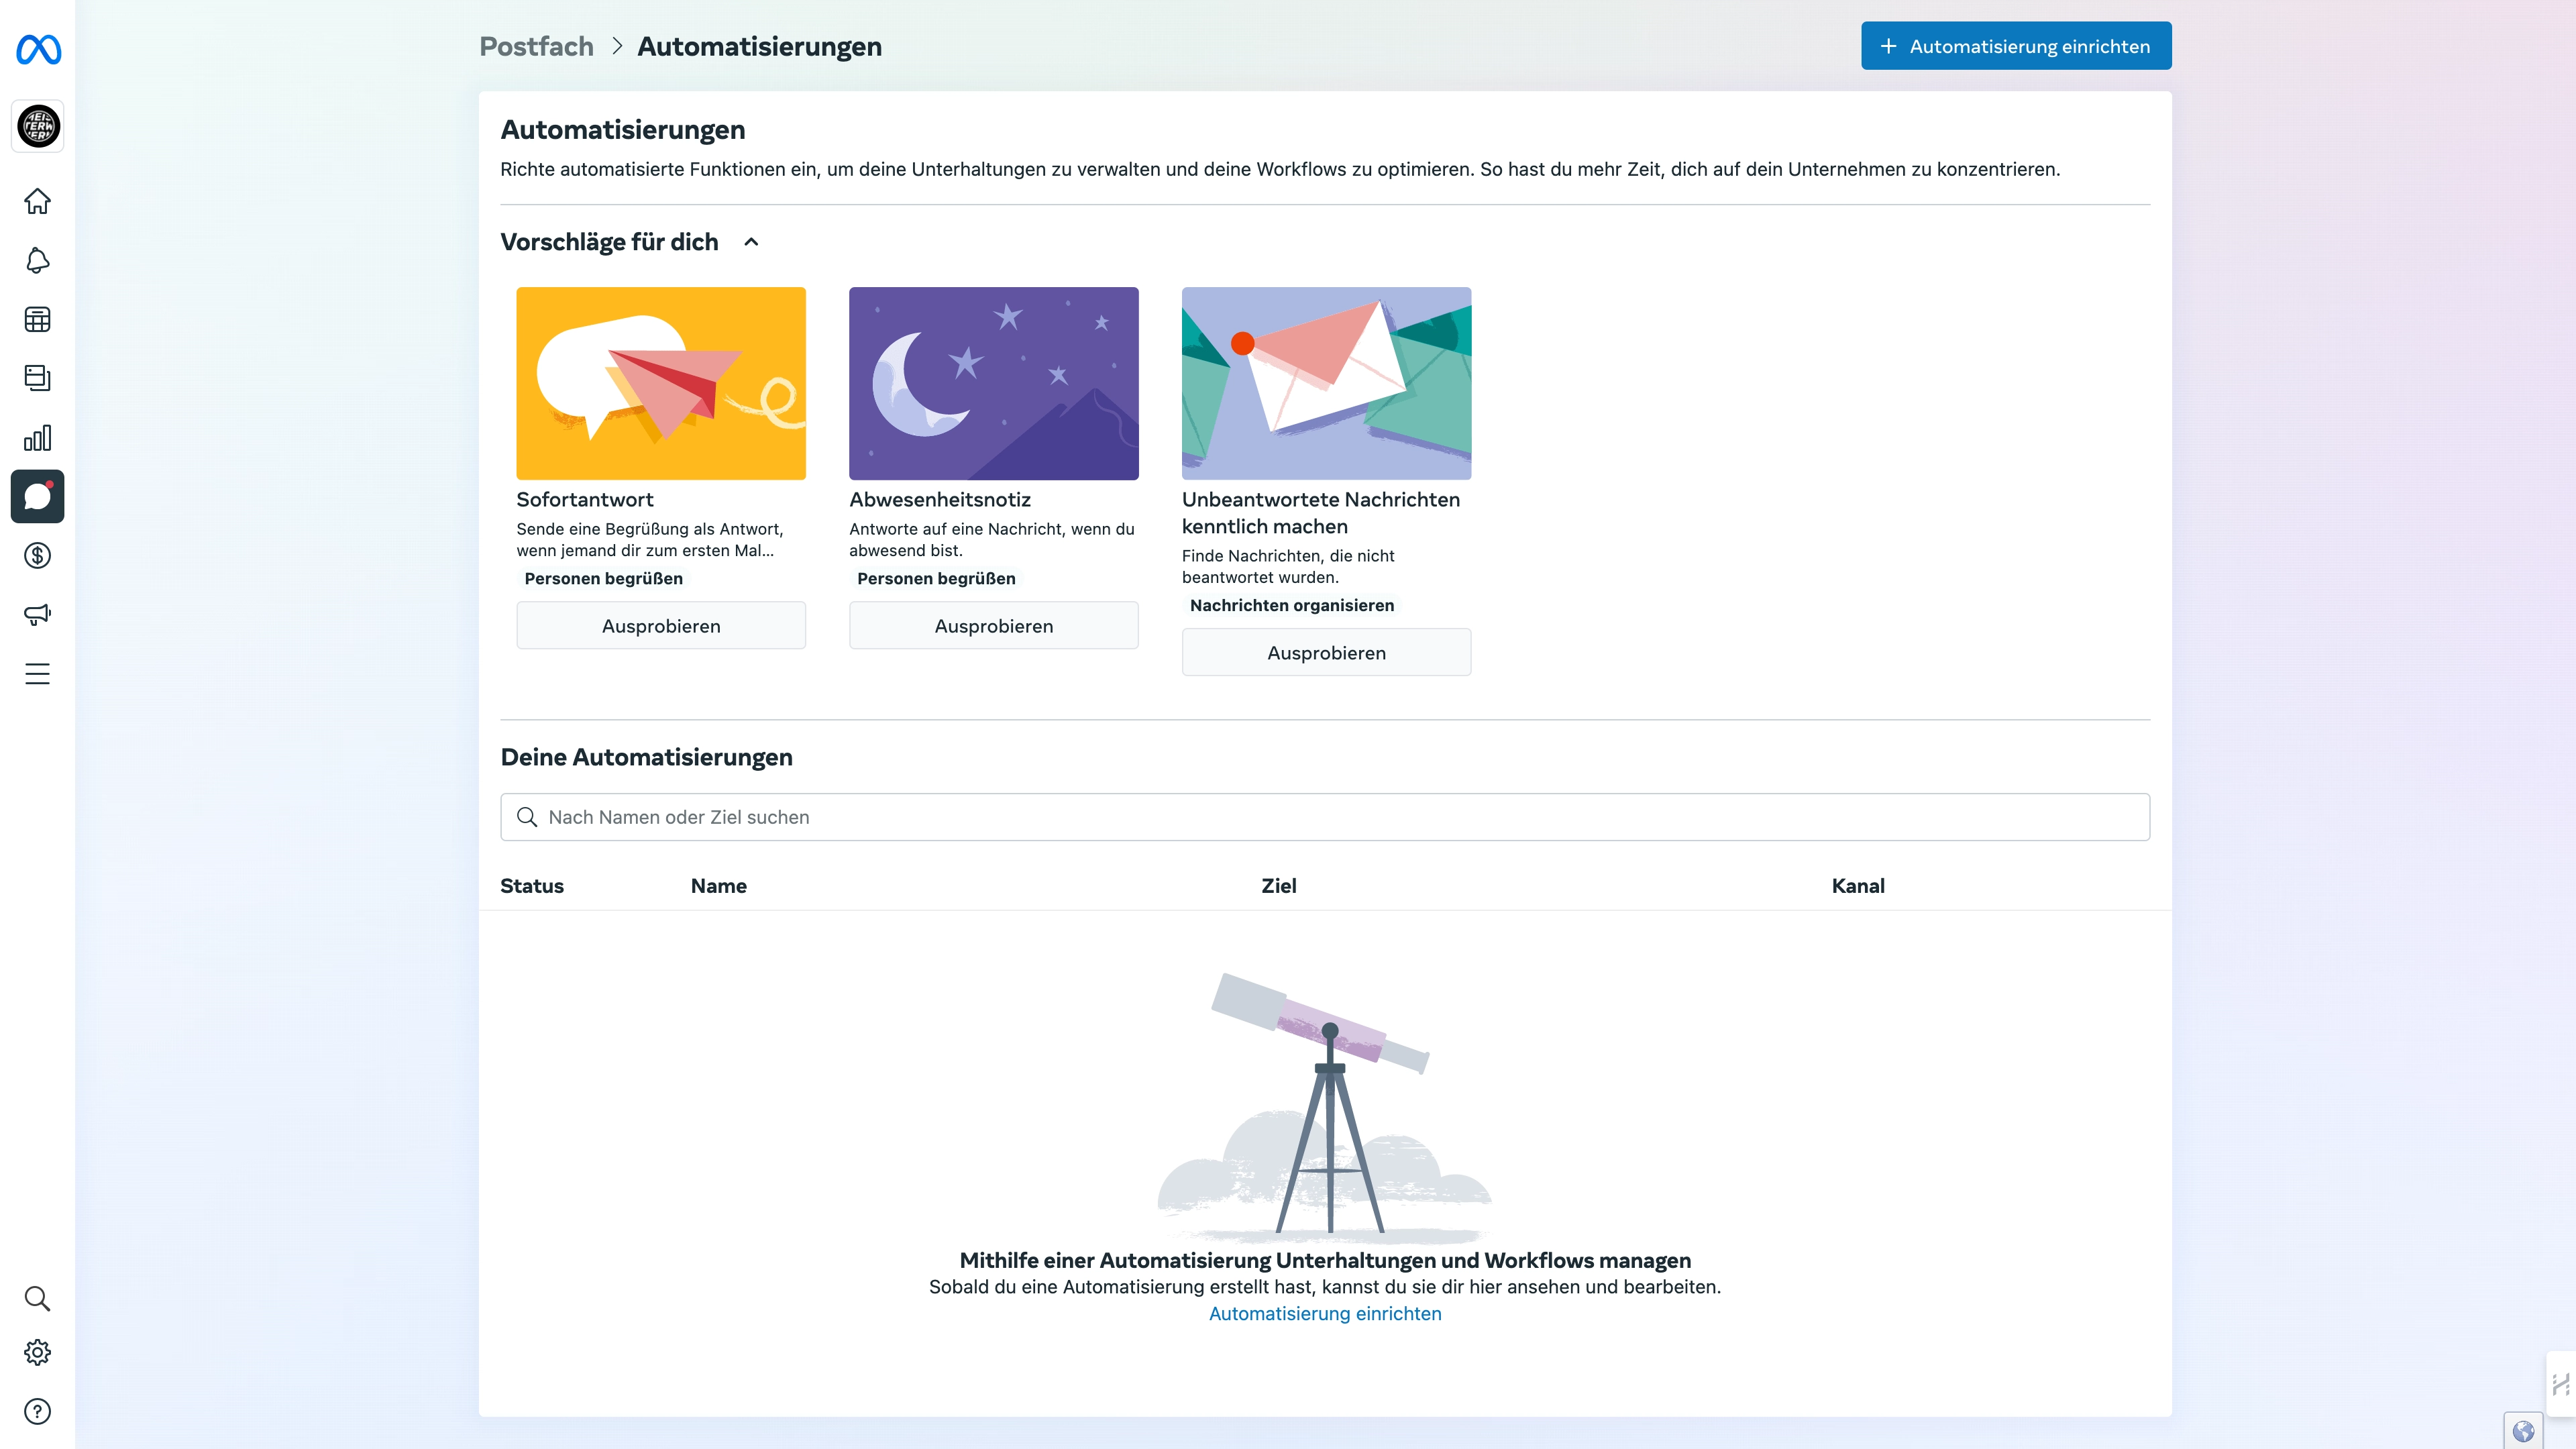Image resolution: width=2576 pixels, height=1449 pixels.
Task: Click Personen begrüßen tag under Abwesenheitsnotiz
Action: [x=936, y=578]
